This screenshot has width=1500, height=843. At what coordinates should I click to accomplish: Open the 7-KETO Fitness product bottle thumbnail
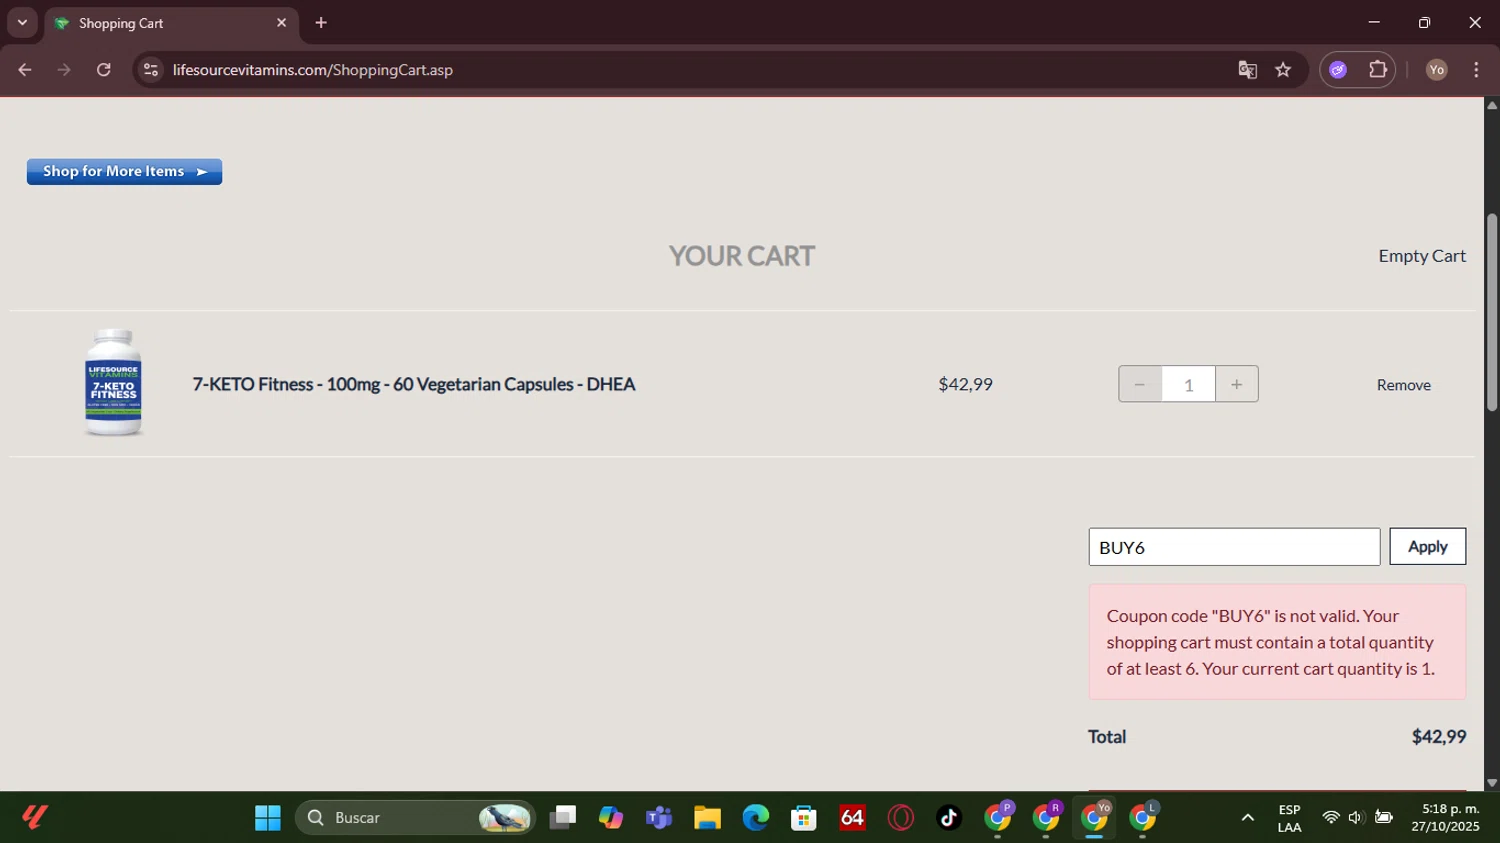click(113, 383)
